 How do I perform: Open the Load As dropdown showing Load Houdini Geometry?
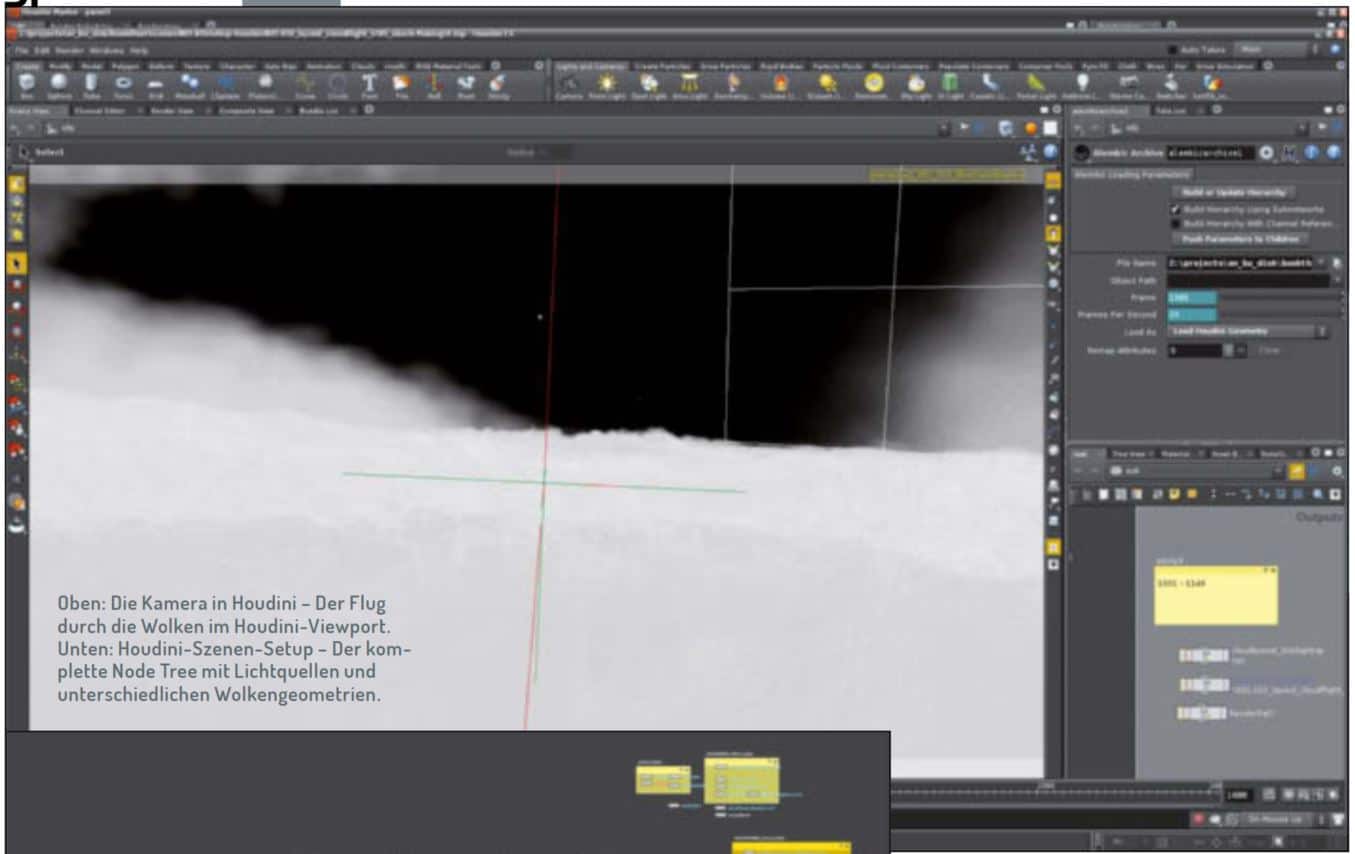coord(1250,332)
